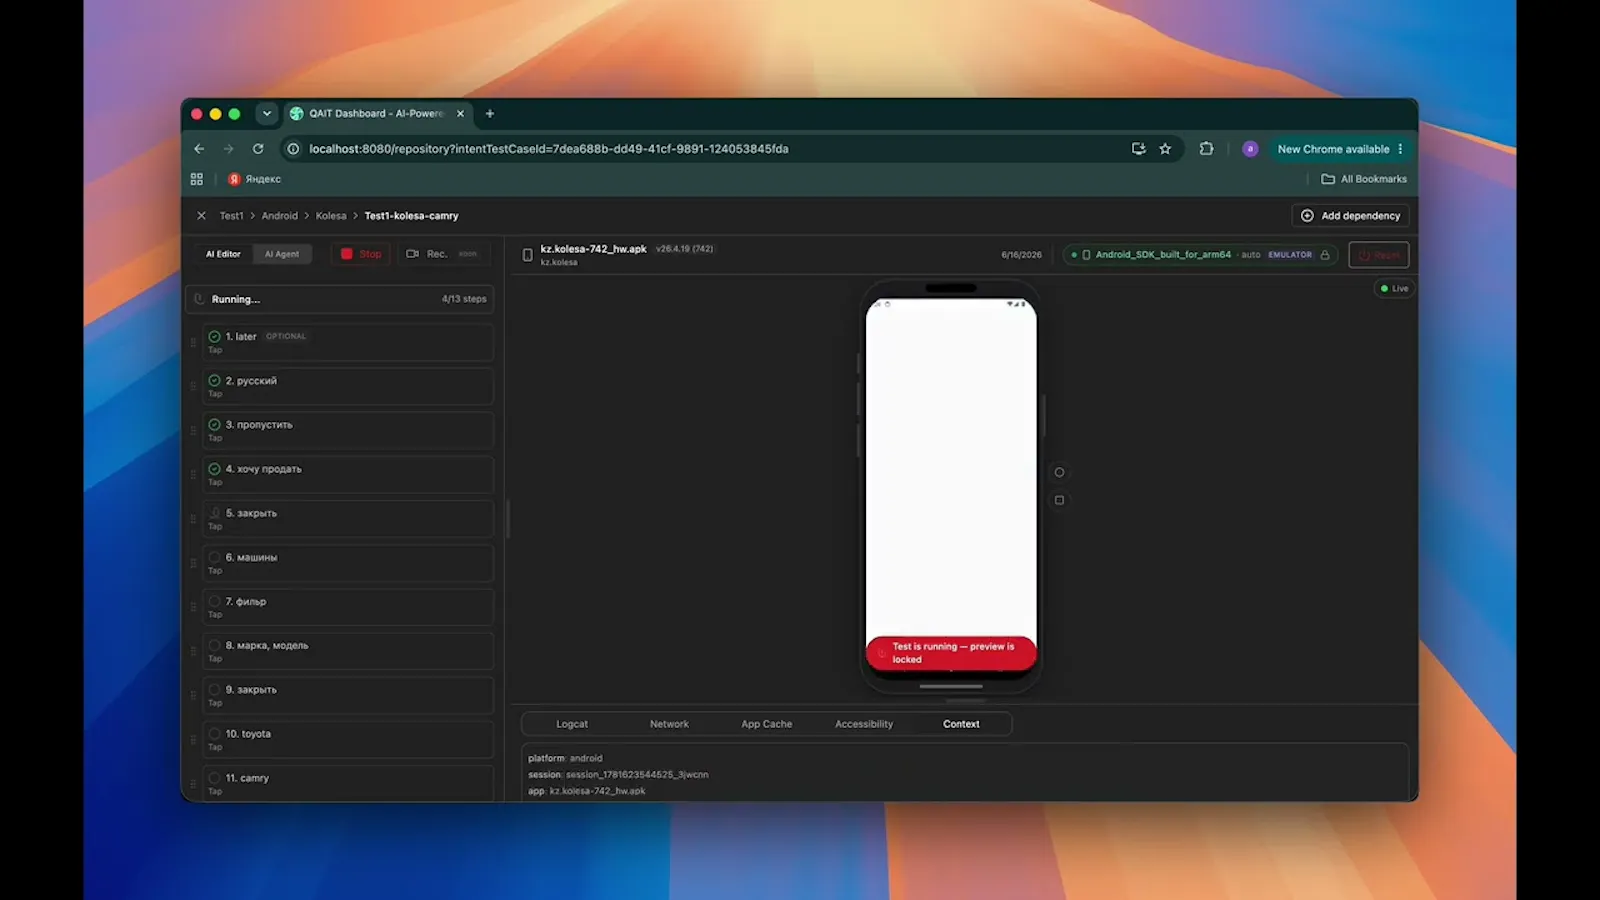This screenshot has width=1600, height=900.
Task: Select step 4. хочу продать
Action: (347, 474)
